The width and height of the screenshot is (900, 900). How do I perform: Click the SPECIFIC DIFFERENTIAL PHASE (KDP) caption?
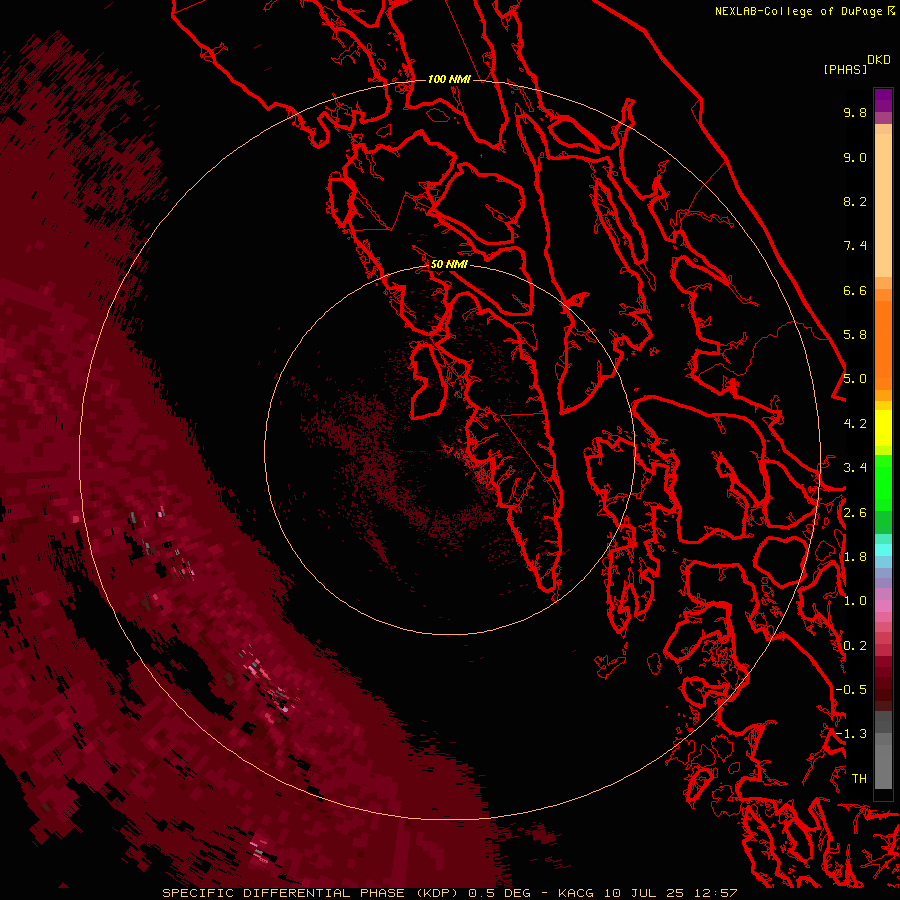[x=310, y=893]
